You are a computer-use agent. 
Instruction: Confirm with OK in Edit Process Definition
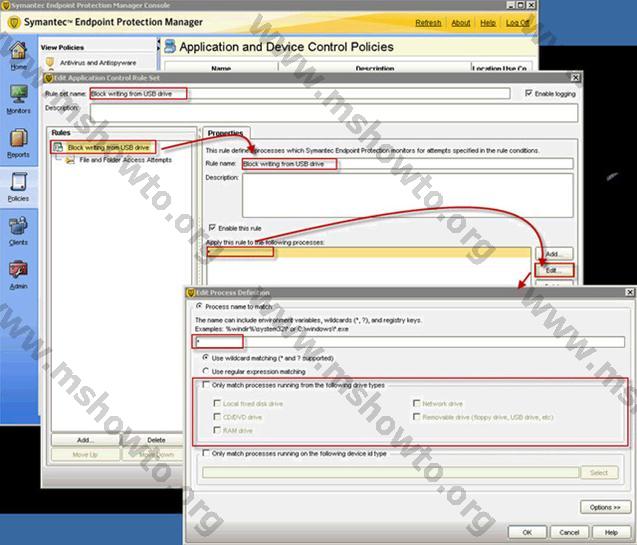527,532
